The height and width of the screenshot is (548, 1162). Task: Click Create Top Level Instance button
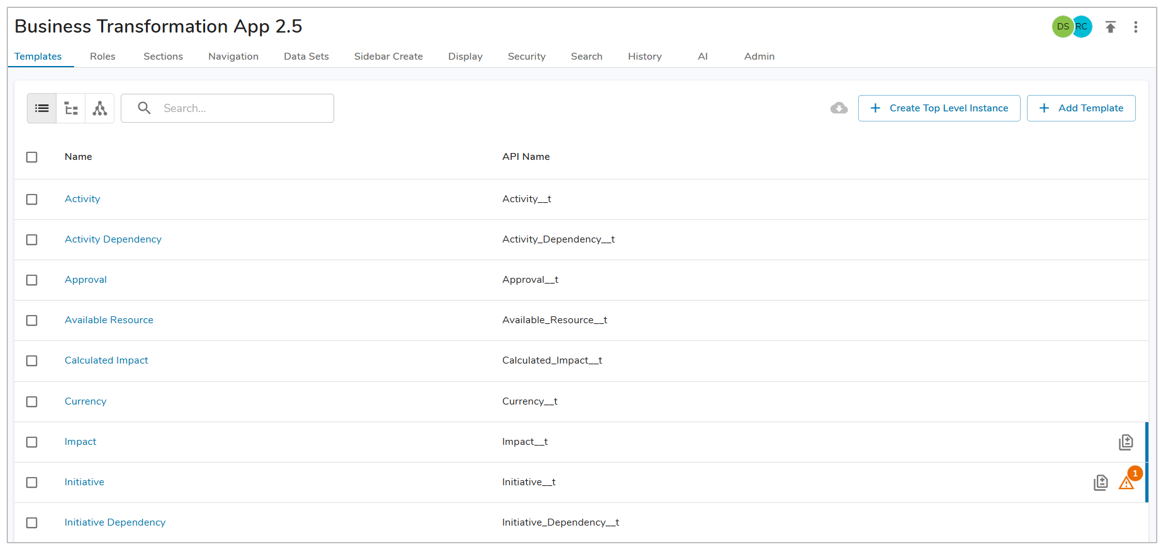point(939,108)
